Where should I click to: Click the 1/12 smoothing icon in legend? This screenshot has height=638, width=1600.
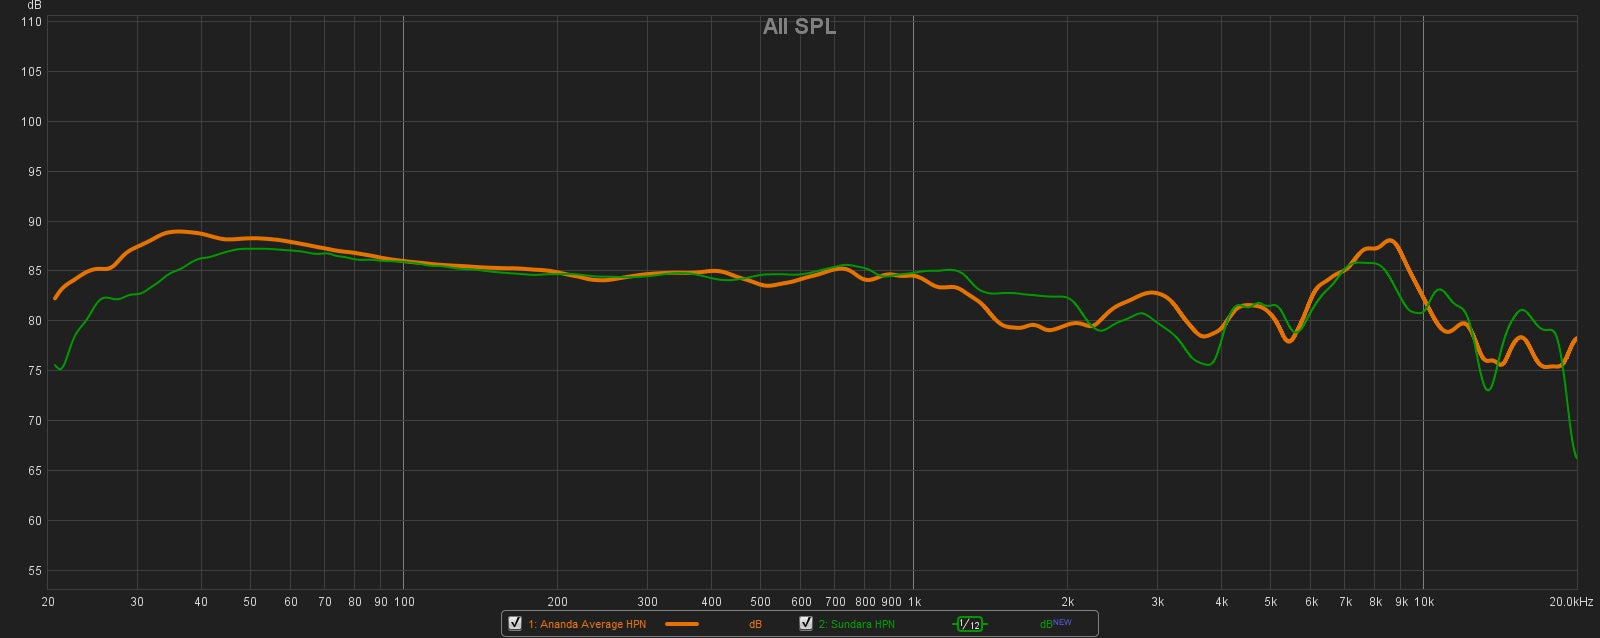[x=968, y=624]
